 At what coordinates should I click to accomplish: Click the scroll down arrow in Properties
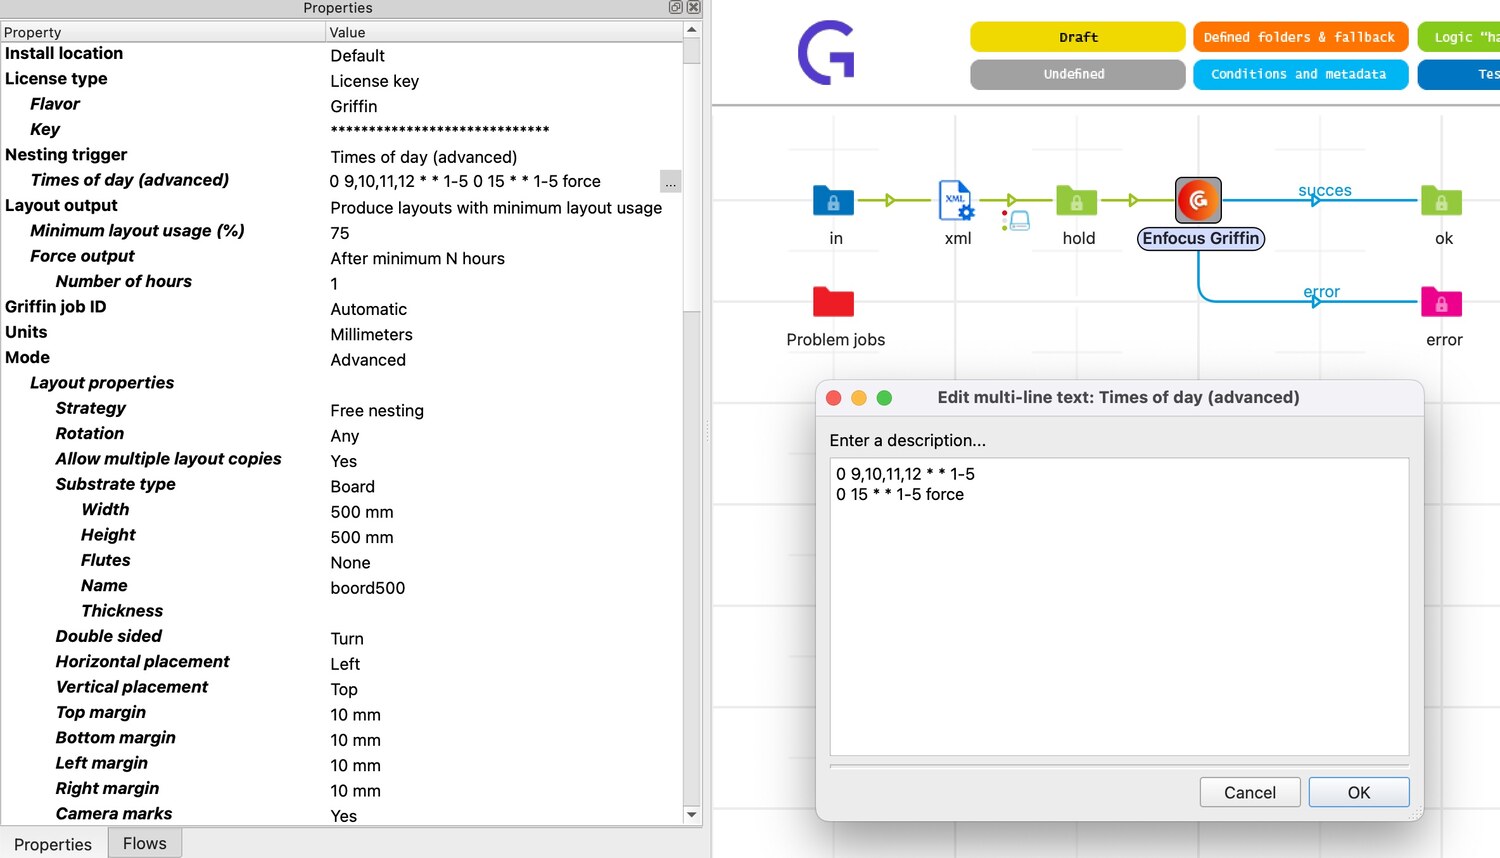[x=691, y=815]
